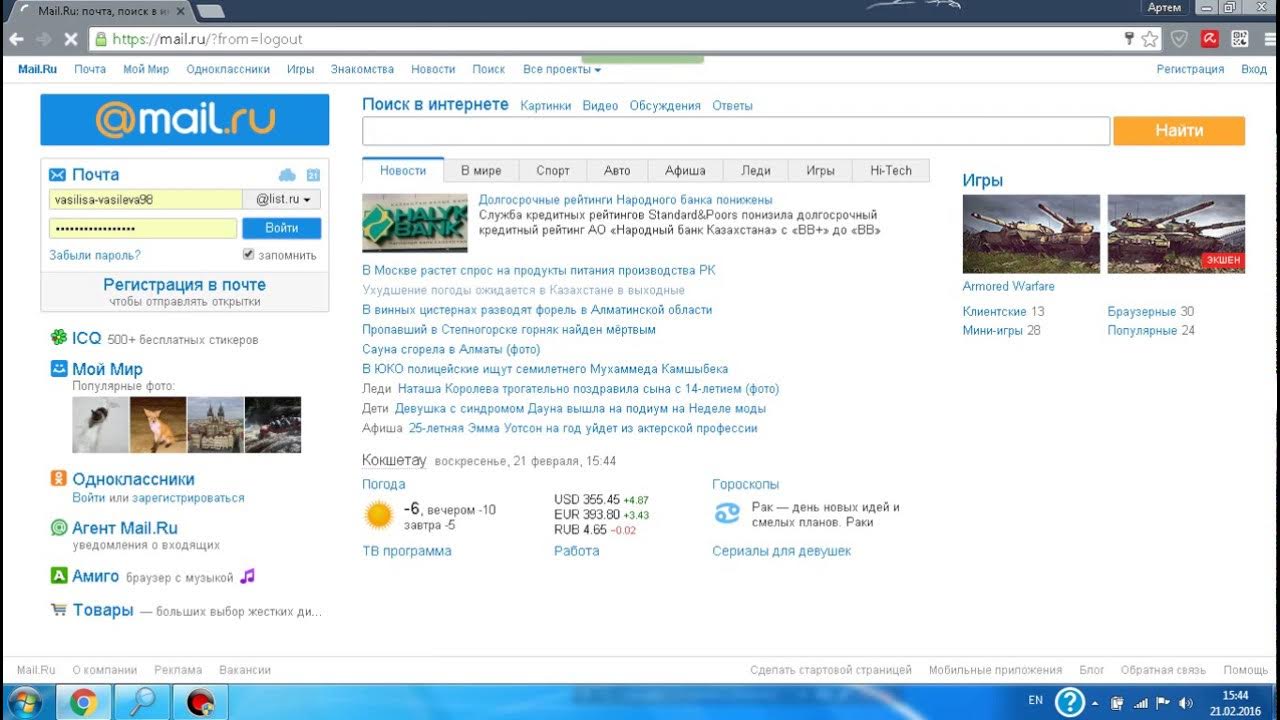Open Регистрация в почте link

[185, 285]
